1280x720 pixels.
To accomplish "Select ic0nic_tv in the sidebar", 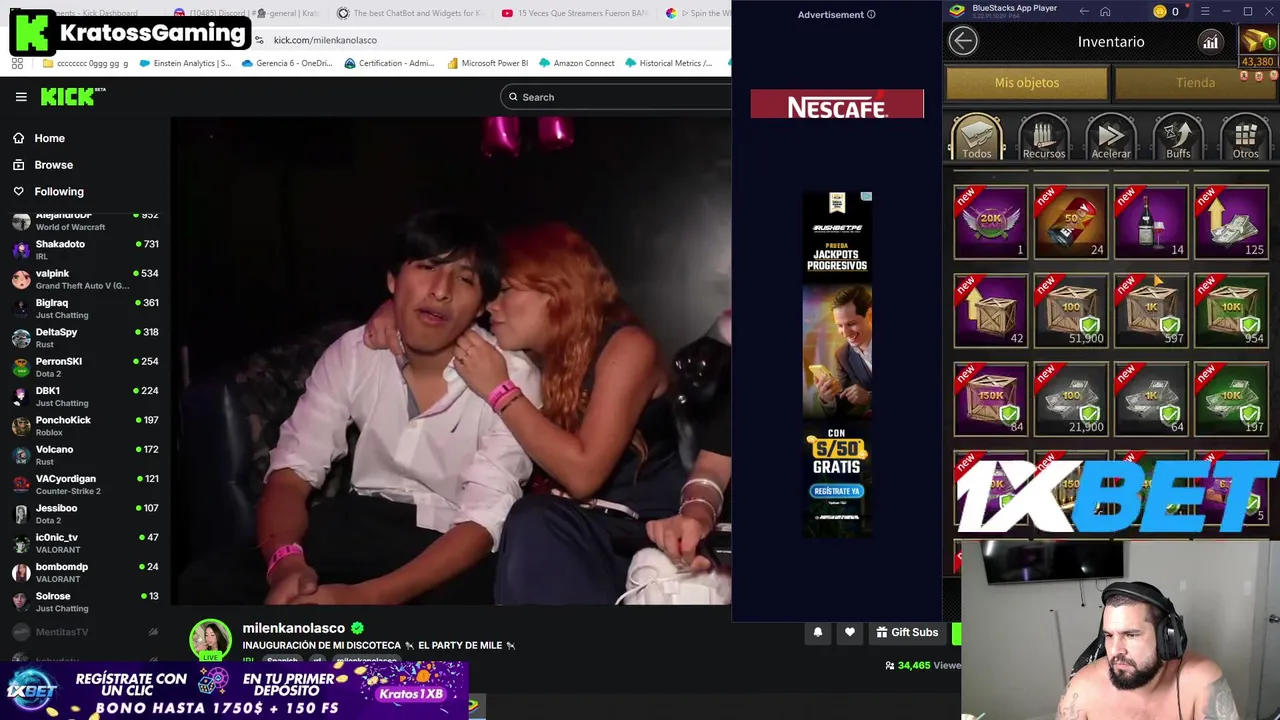I will (85, 543).
